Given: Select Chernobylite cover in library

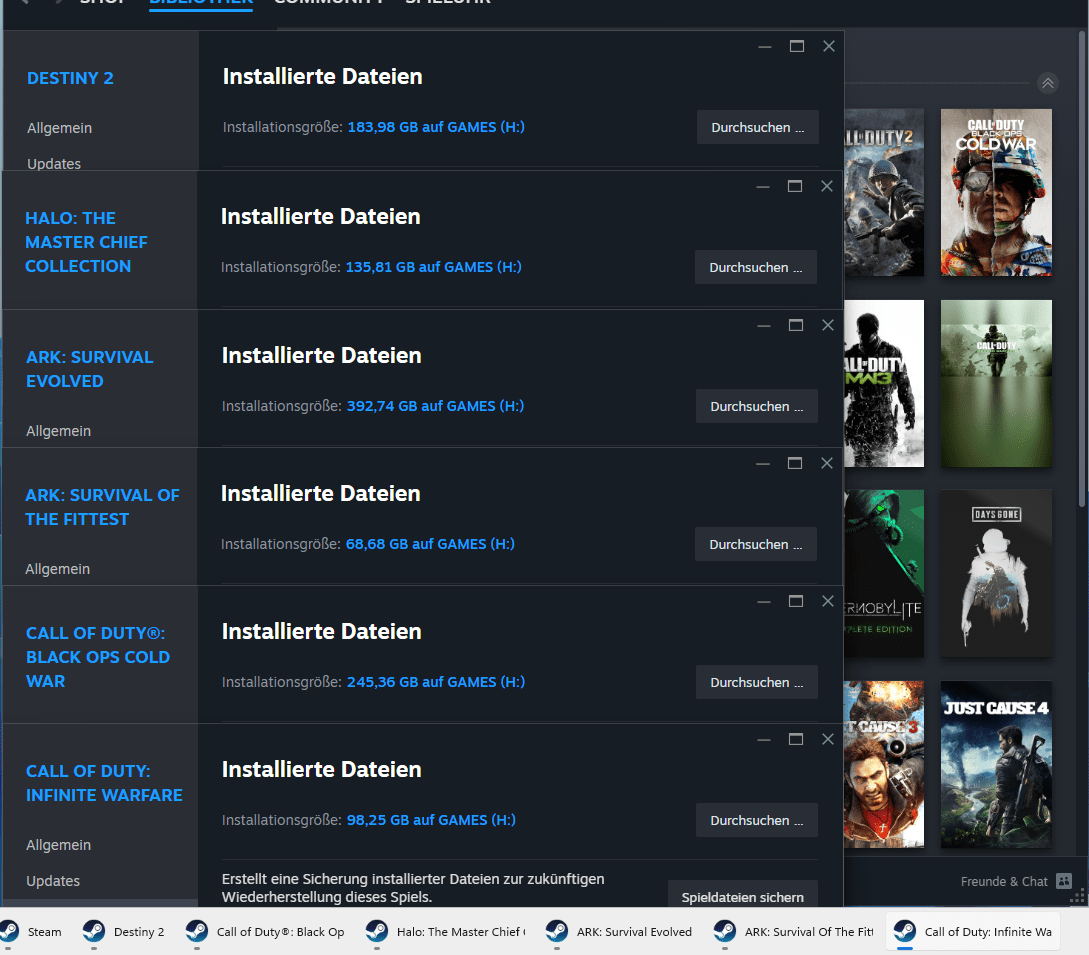Looking at the screenshot, I should (884, 574).
